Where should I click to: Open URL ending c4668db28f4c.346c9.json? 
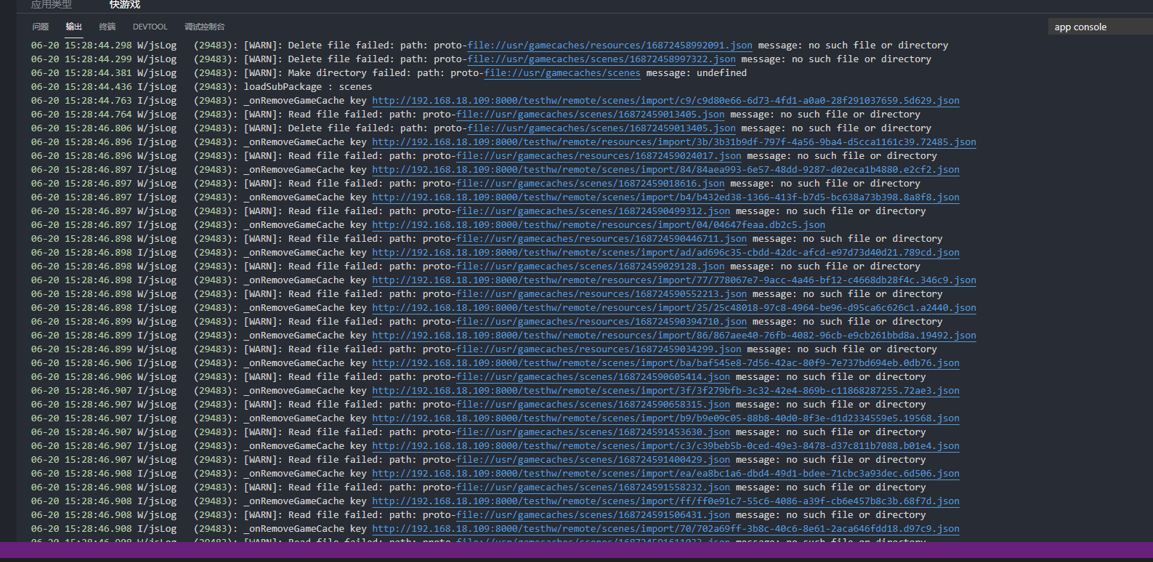pyautogui.click(x=674, y=280)
